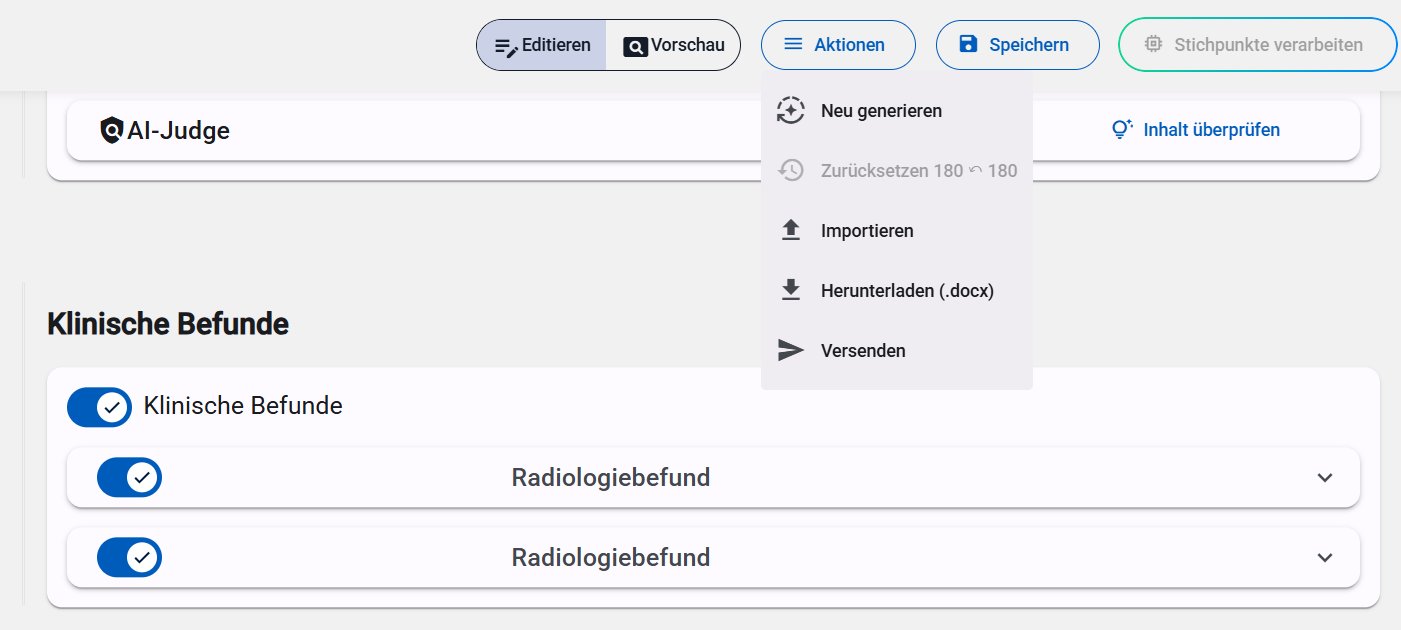Viewport: 1401px width, 630px height.
Task: Switch to Editieren mode
Action: tap(542, 45)
